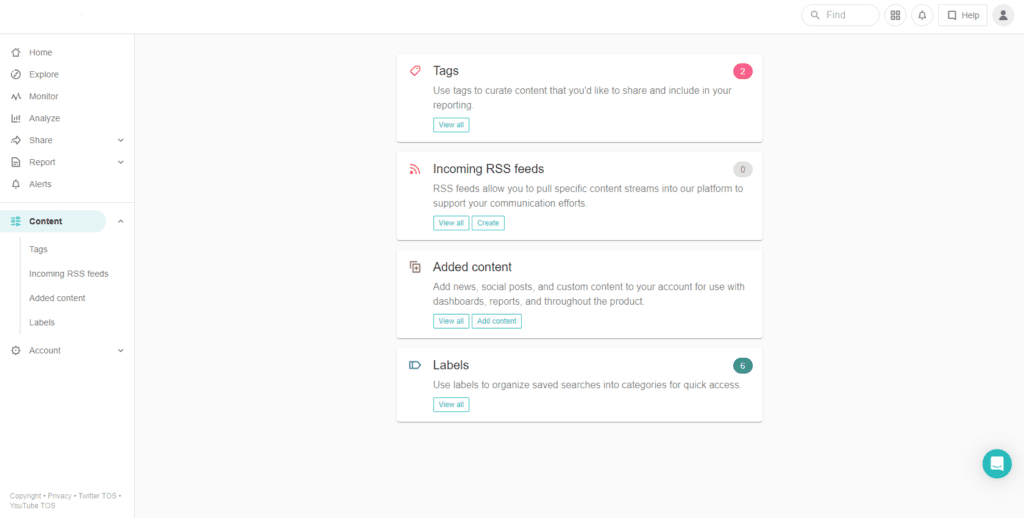The width and height of the screenshot is (1024, 518).
Task: Click the Content sliders icon
Action: 16,221
